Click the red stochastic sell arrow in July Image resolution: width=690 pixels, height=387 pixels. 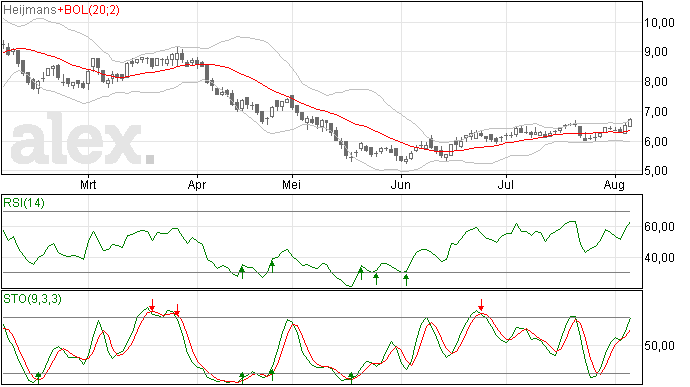[x=481, y=305]
